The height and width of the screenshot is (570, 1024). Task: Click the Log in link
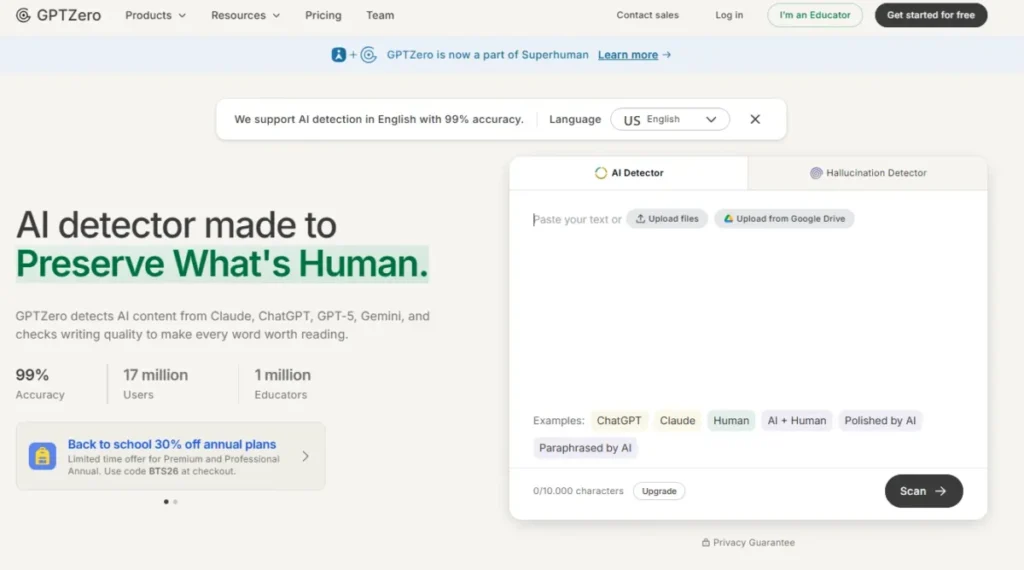click(729, 15)
